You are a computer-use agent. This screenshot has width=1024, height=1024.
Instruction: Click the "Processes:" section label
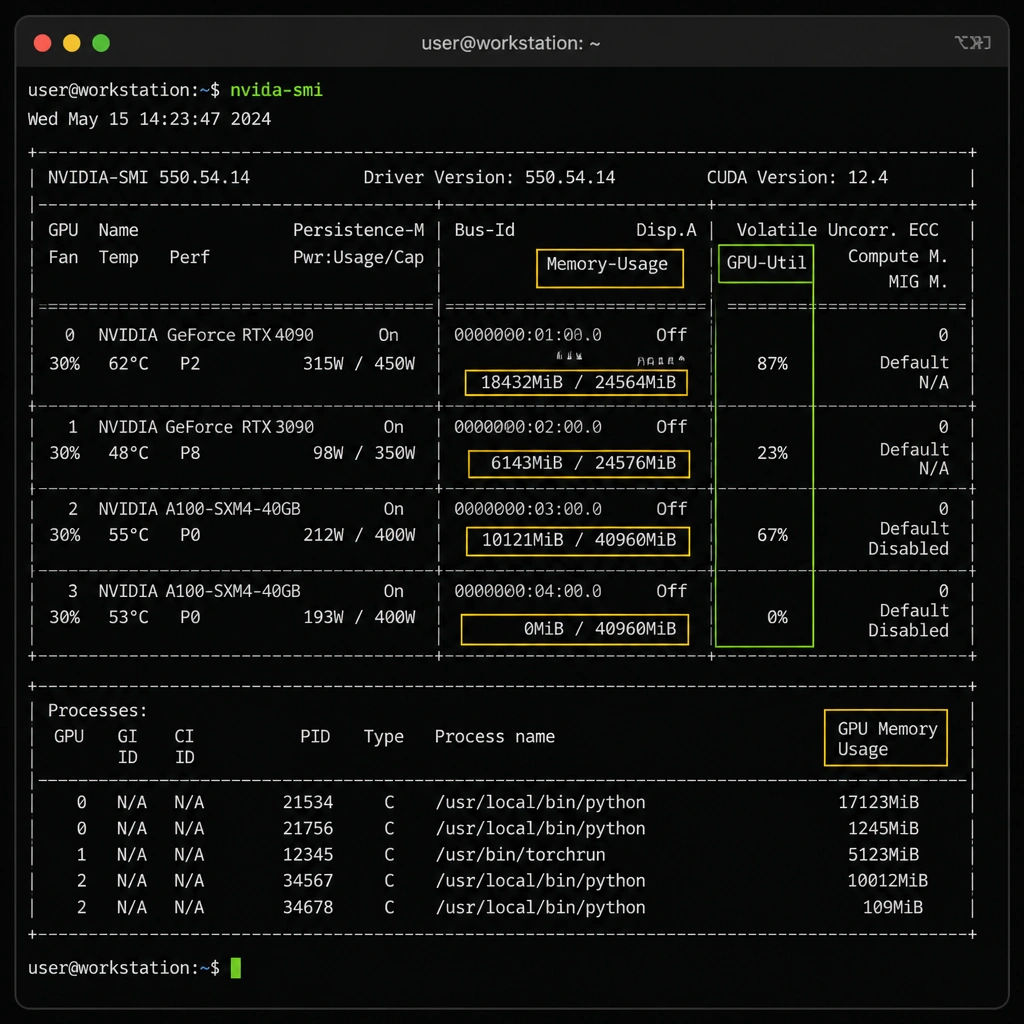97,711
